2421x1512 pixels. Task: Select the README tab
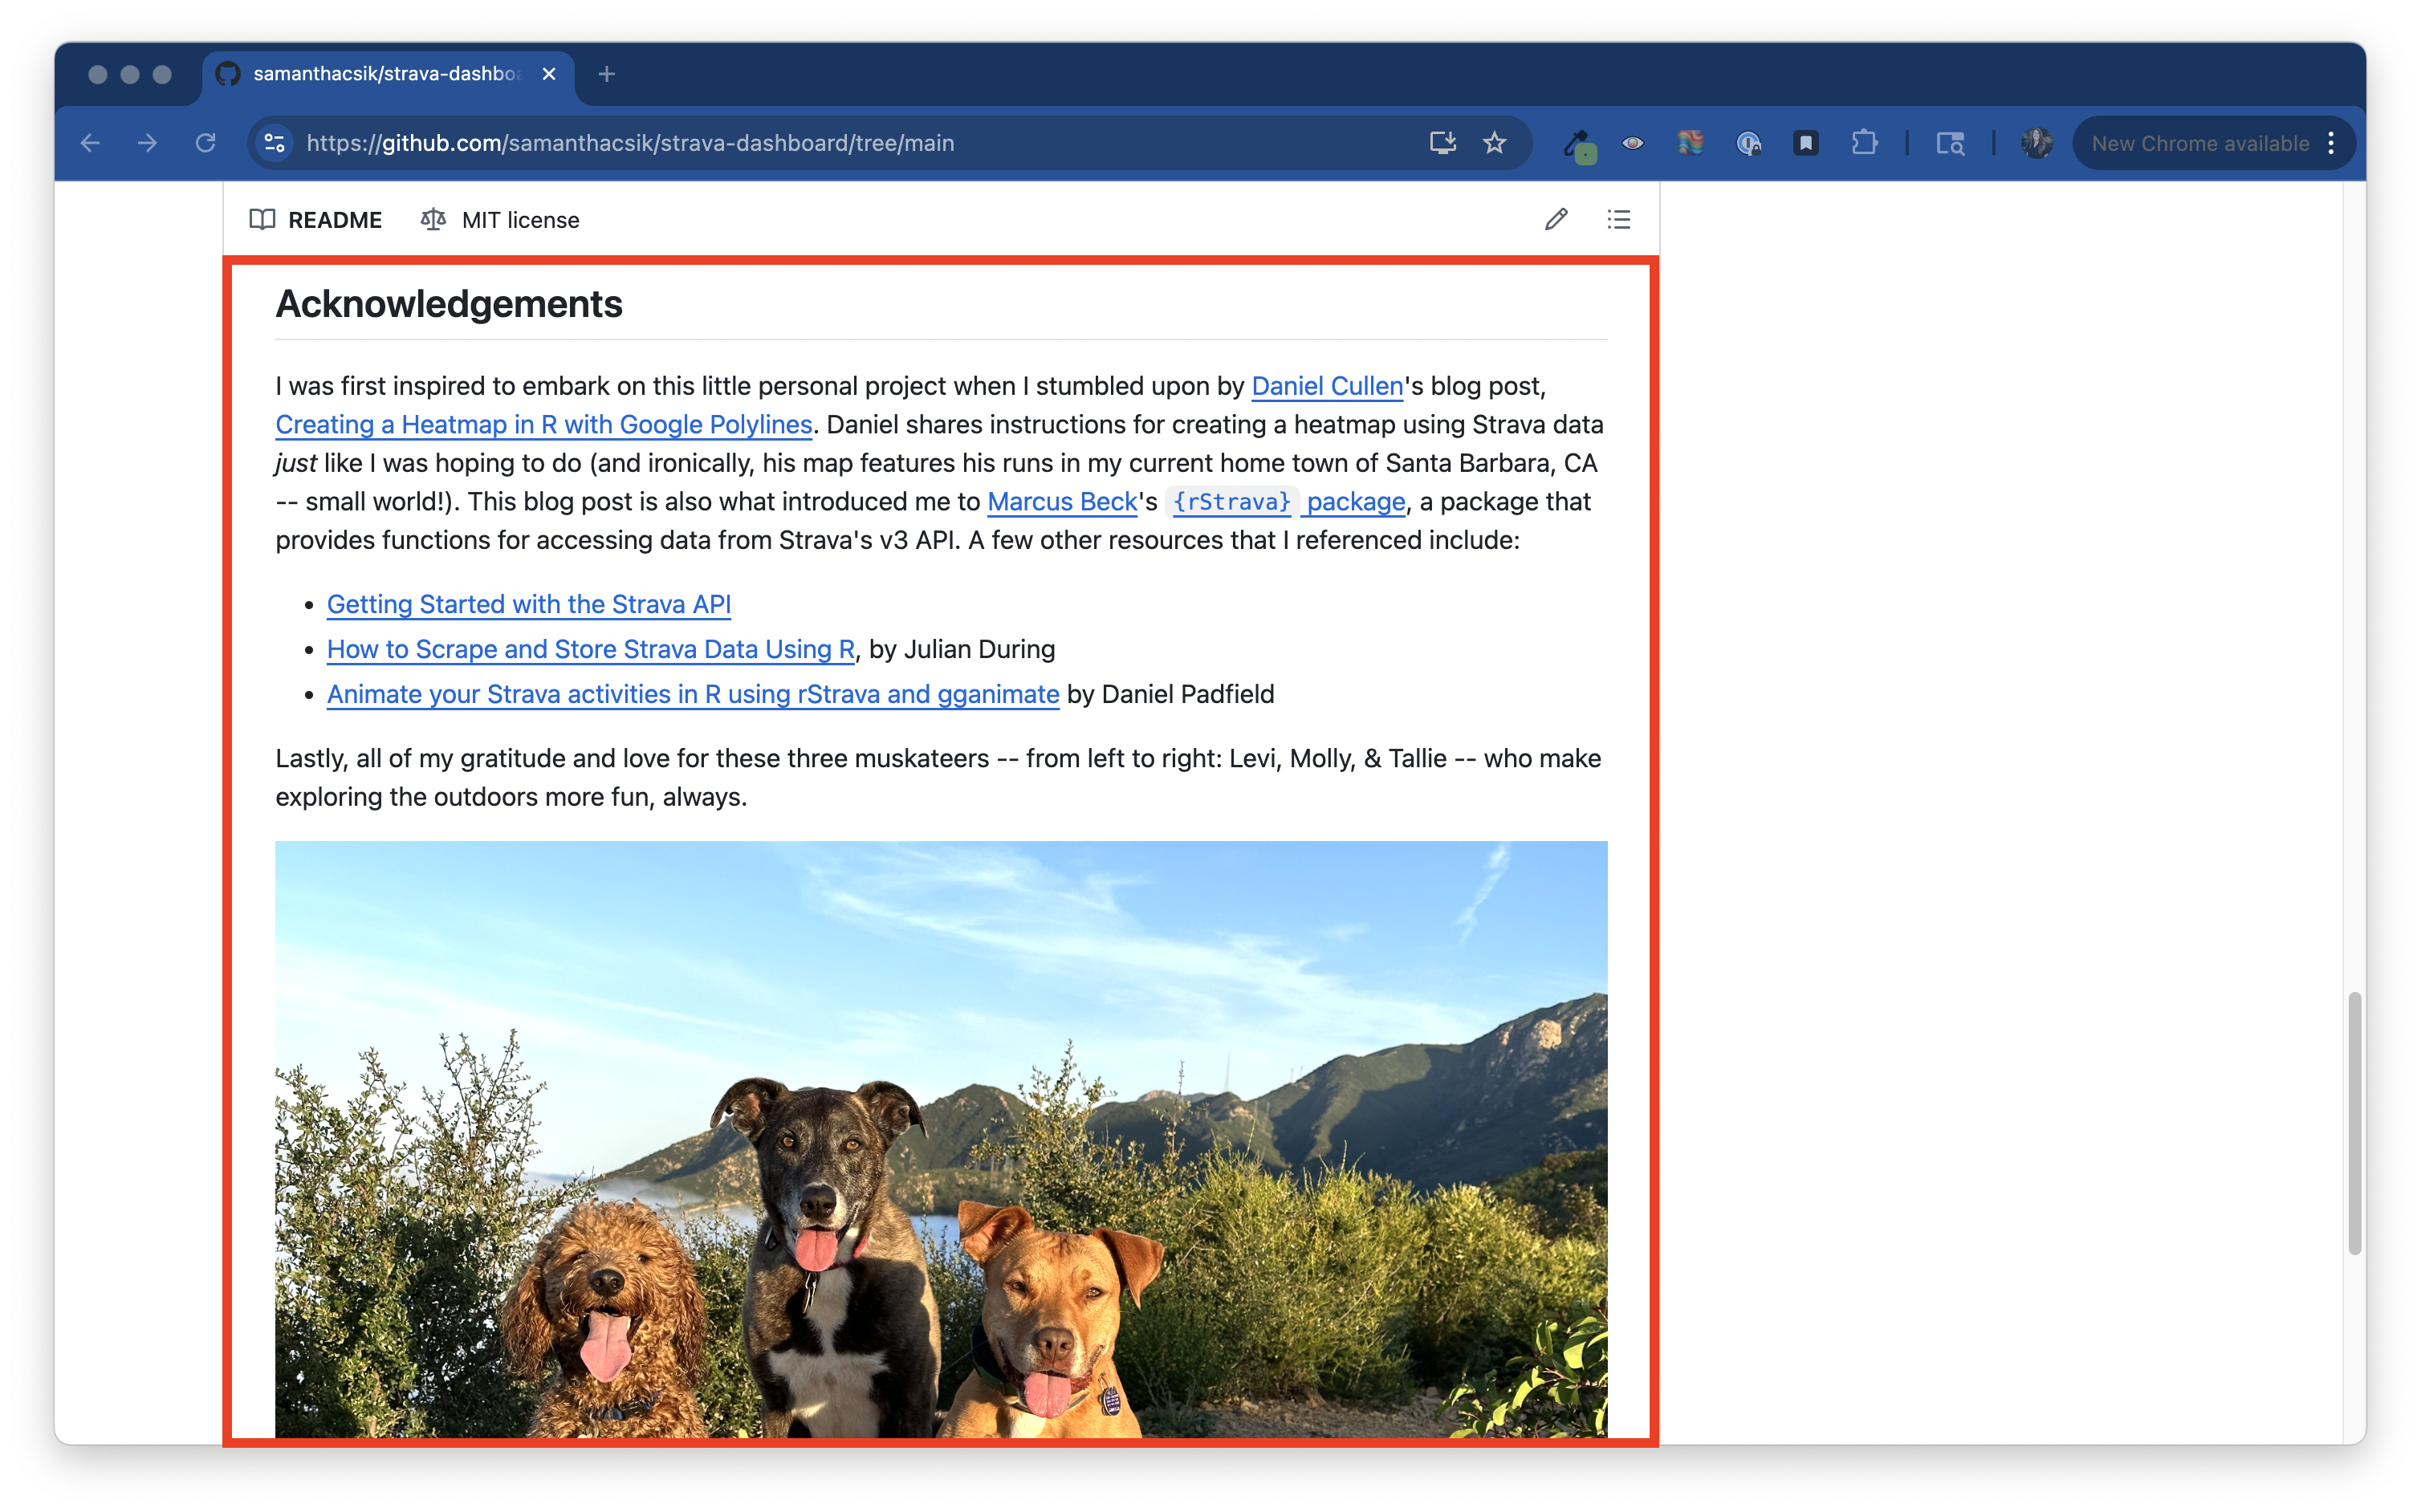coord(316,220)
